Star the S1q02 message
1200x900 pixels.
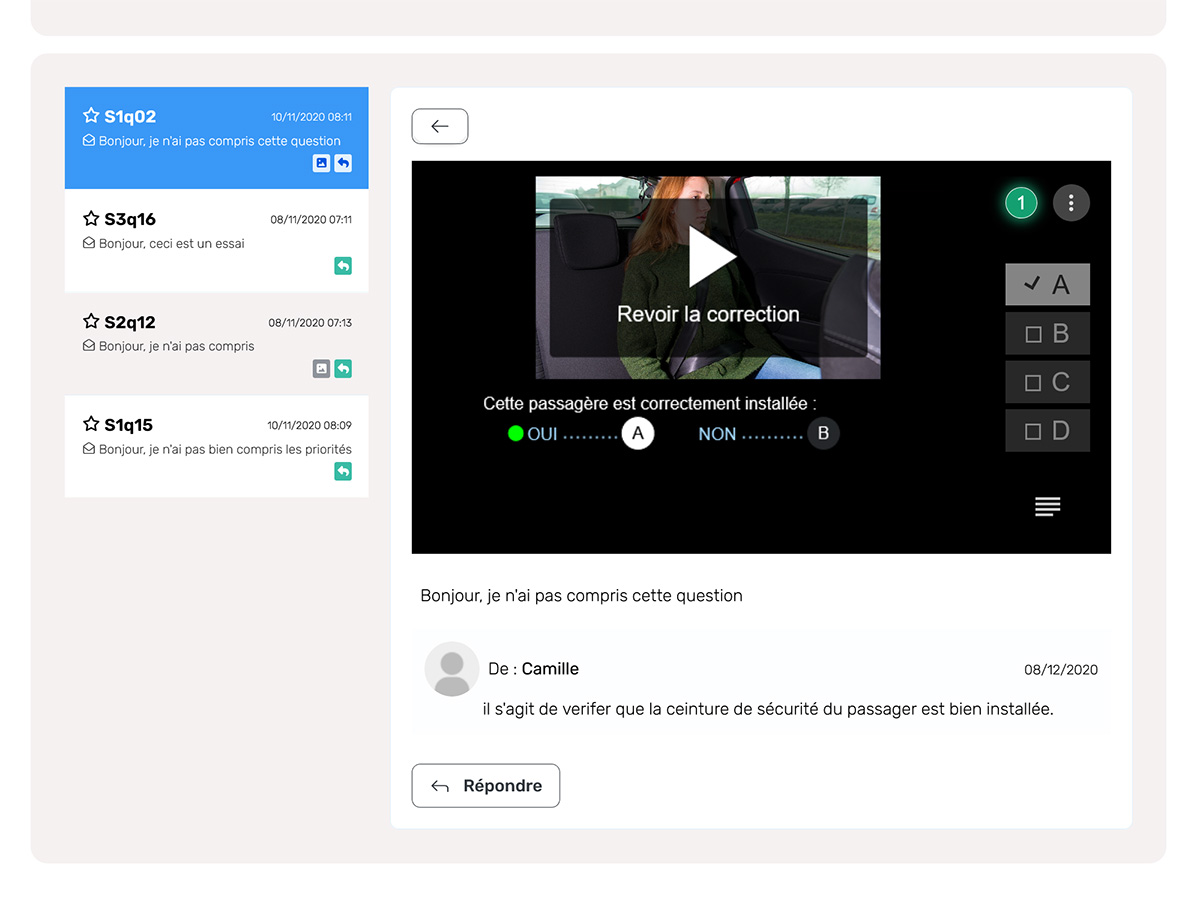click(x=91, y=116)
